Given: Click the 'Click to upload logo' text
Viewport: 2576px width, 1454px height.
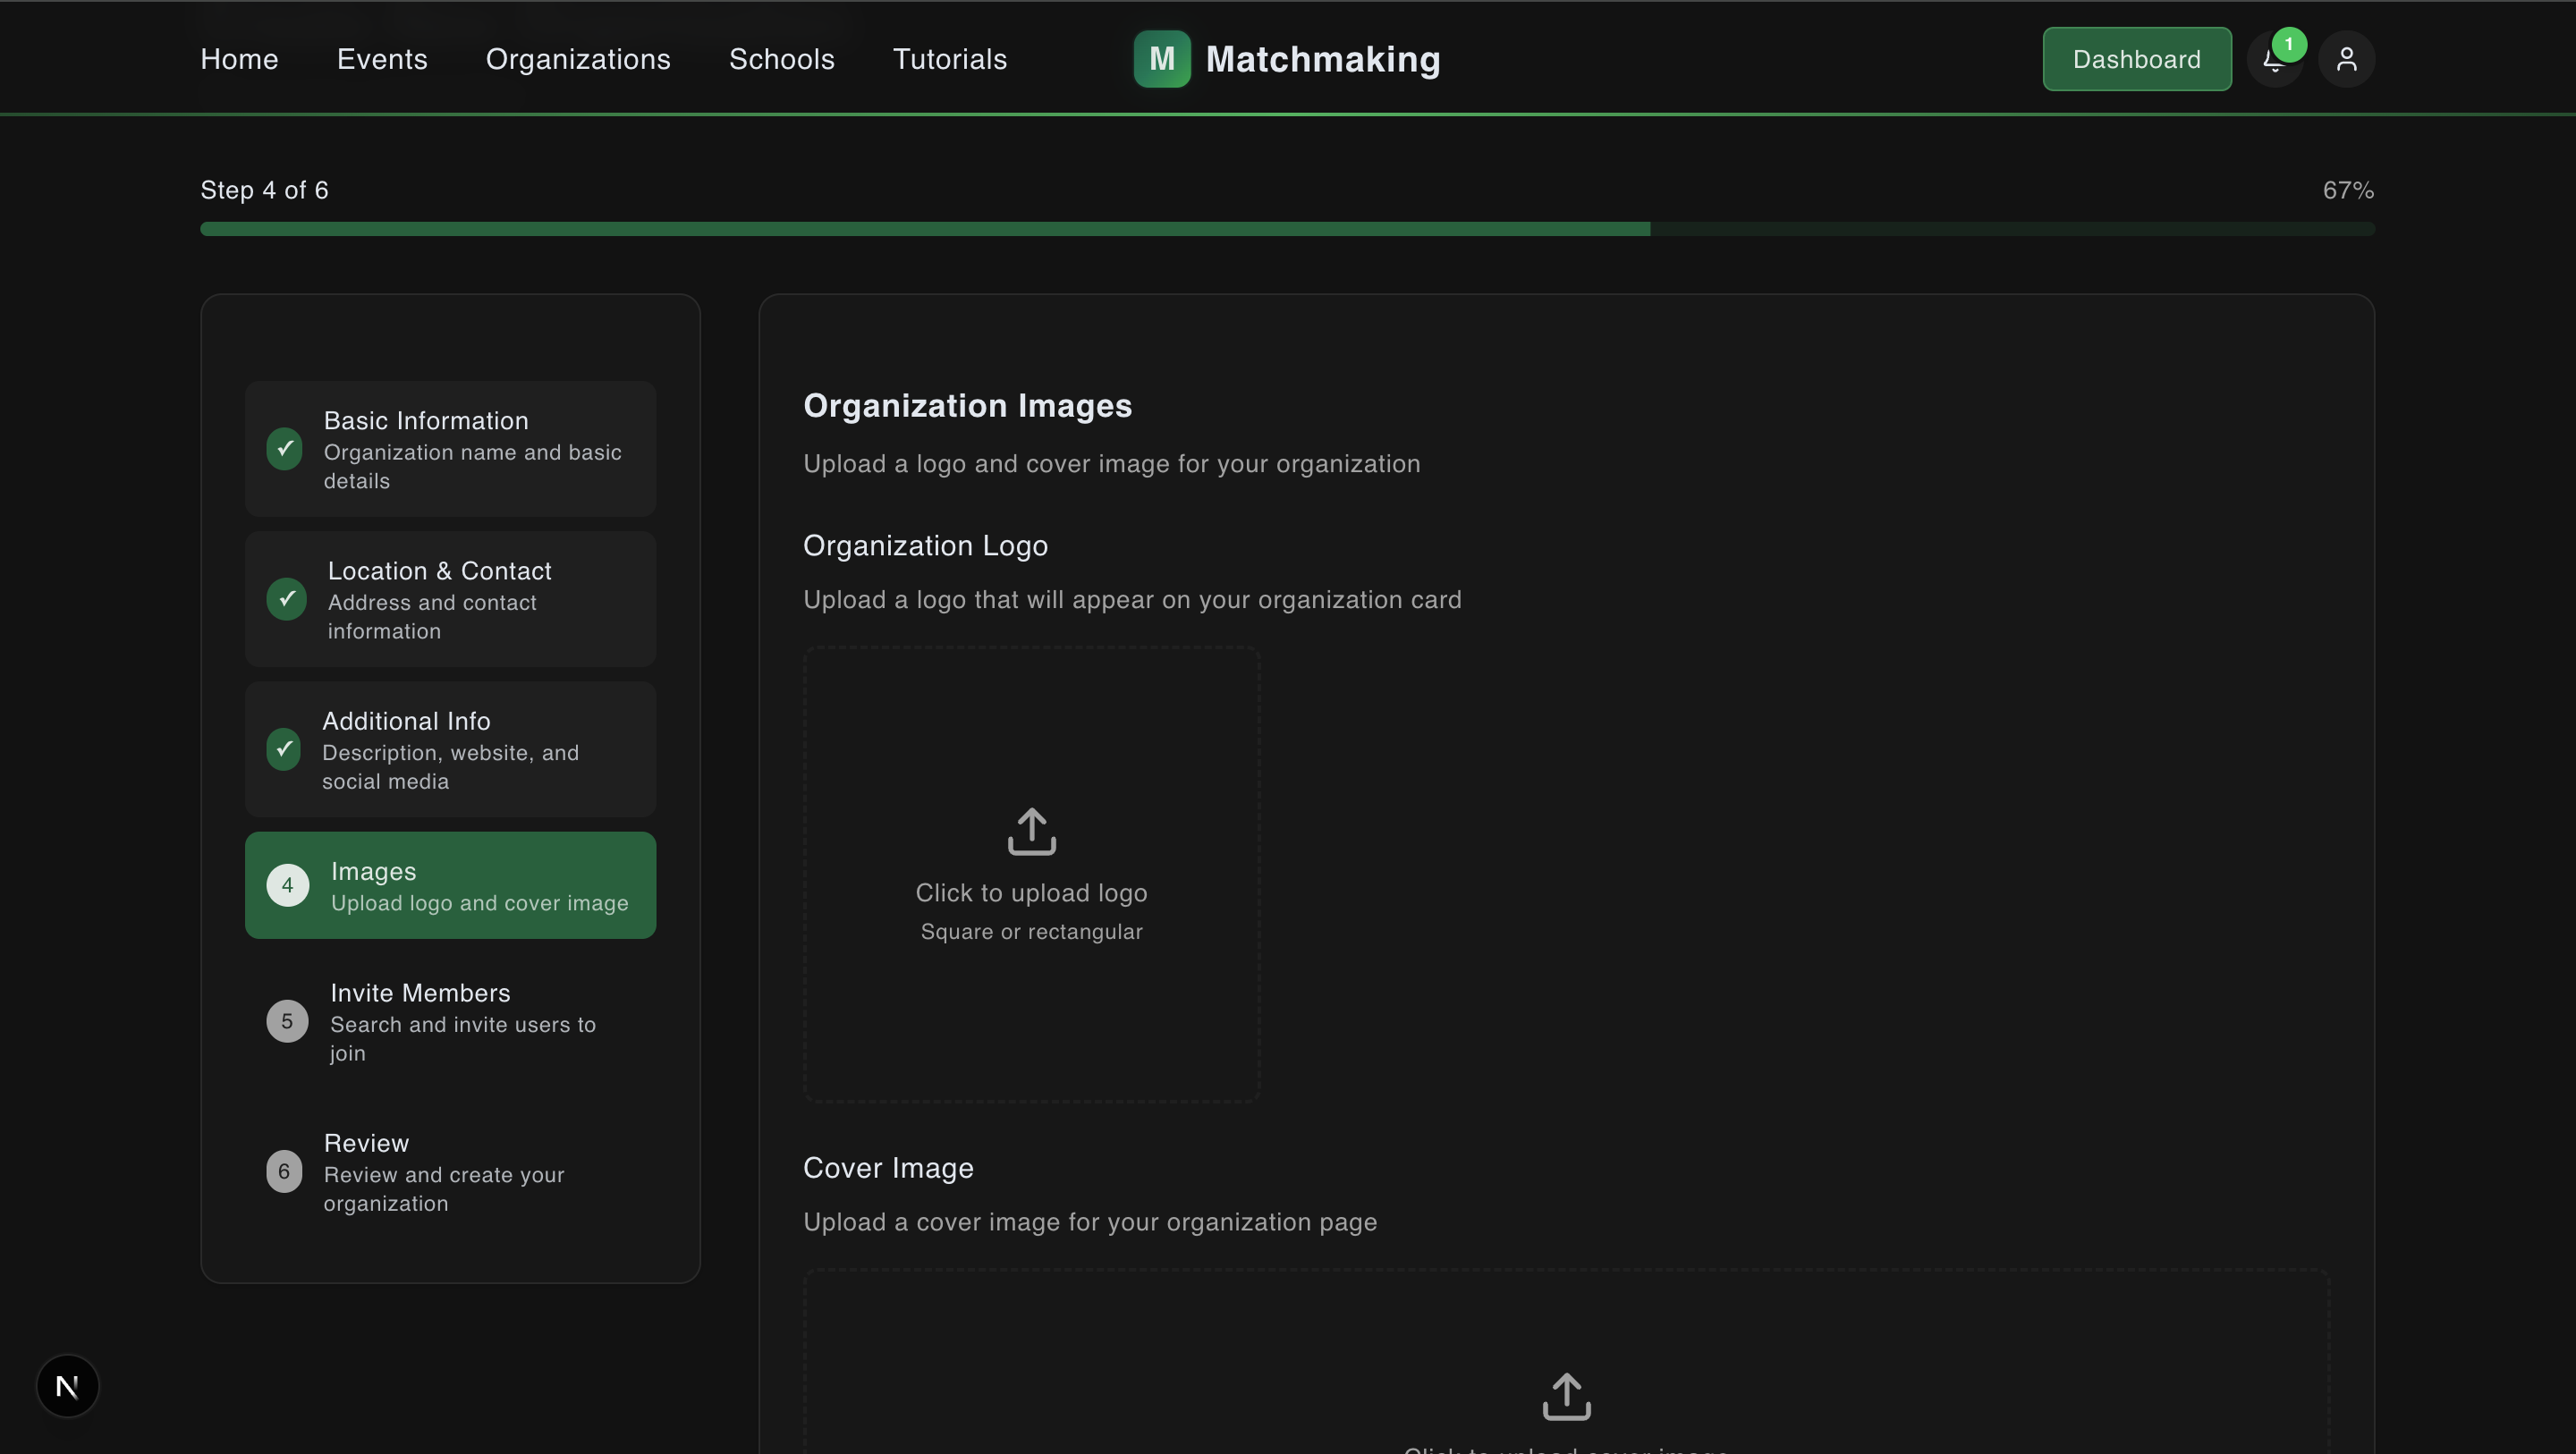Looking at the screenshot, I should (x=1031, y=893).
